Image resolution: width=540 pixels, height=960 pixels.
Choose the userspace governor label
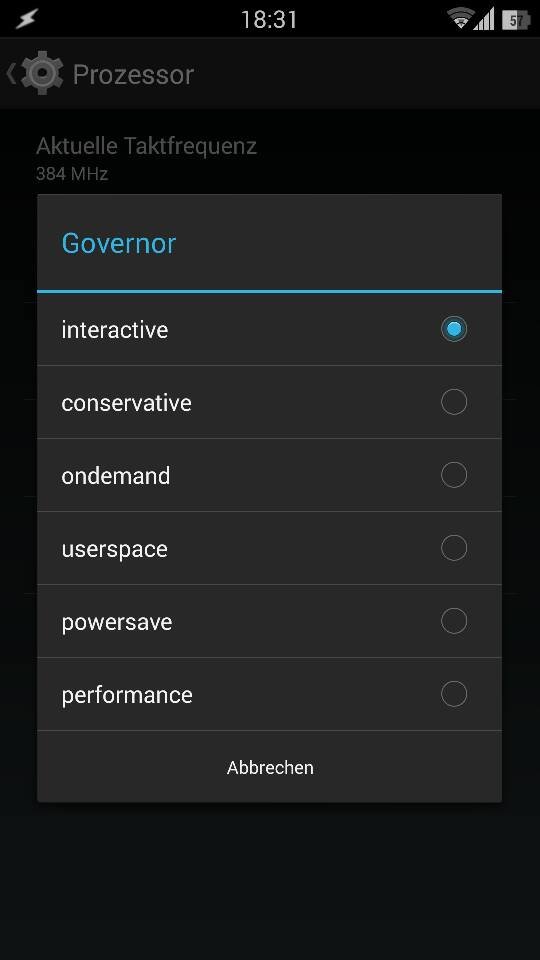coord(114,550)
